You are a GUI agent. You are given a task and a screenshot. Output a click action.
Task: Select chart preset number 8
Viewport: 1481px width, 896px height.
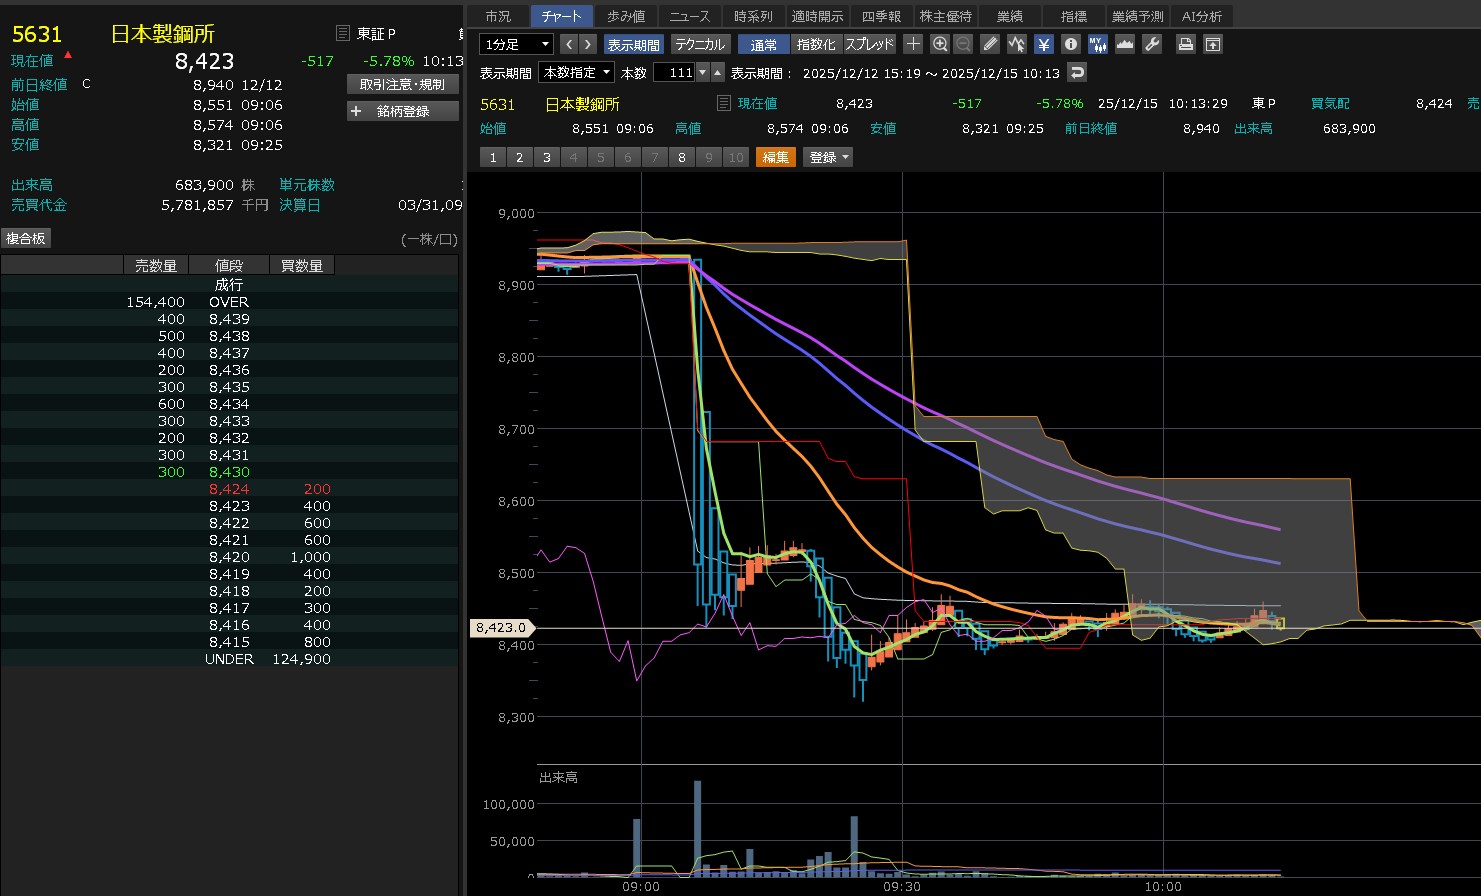click(682, 157)
